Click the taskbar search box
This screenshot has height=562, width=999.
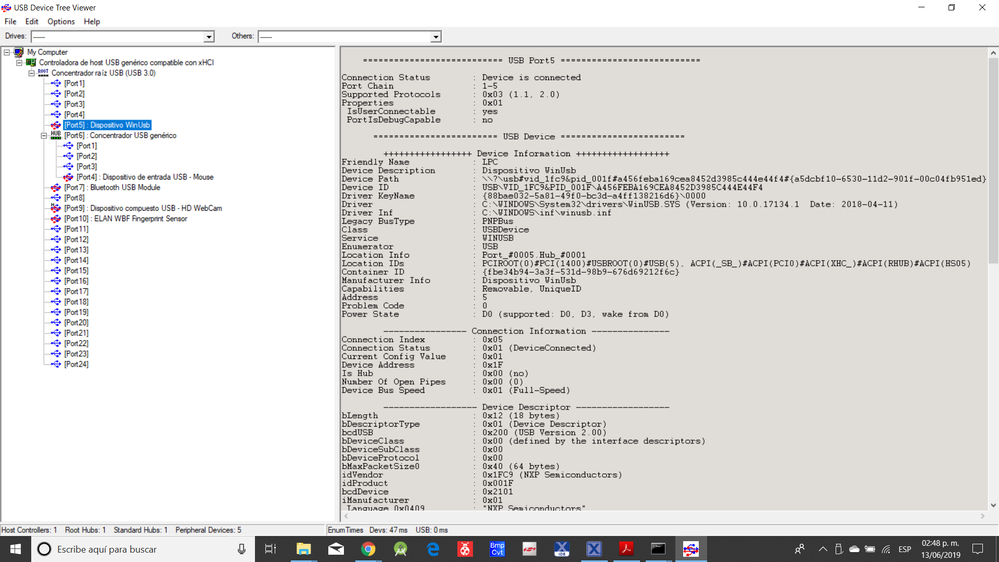[143, 549]
